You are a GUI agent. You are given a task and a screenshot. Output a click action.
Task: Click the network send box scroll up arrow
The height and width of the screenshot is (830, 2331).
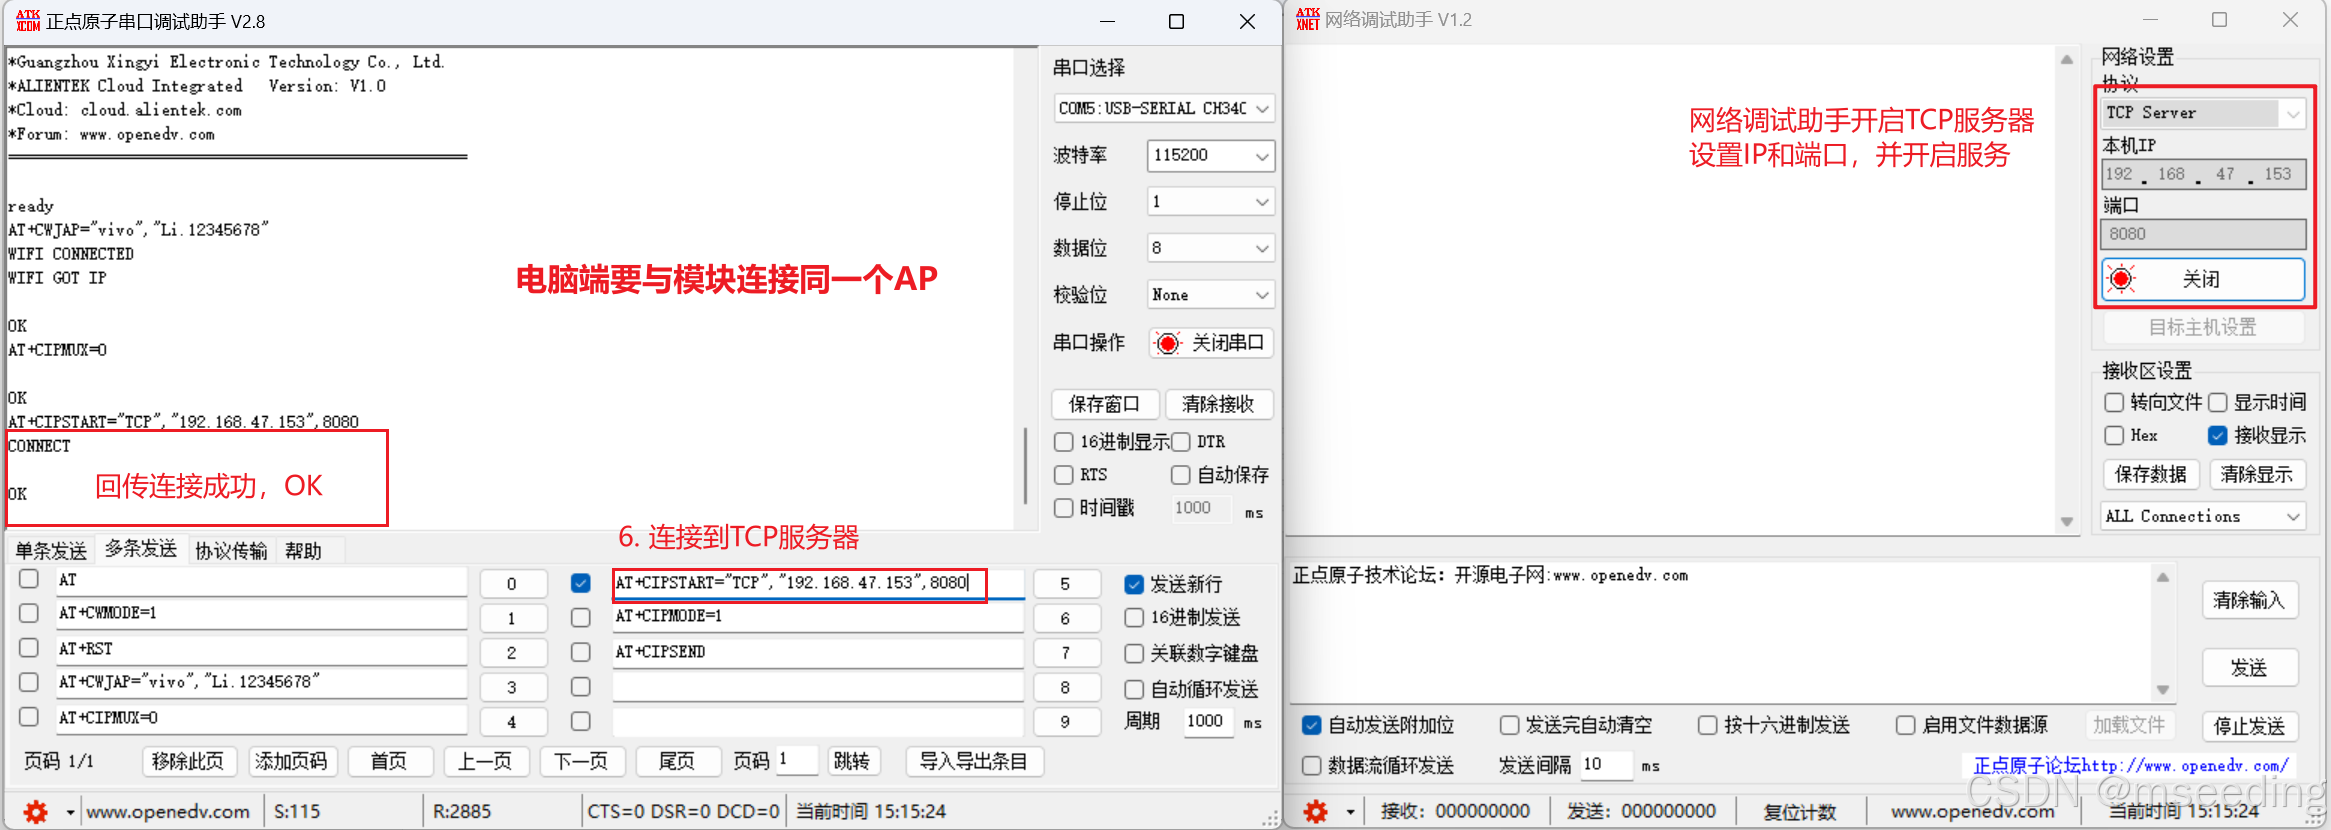pos(2162,578)
